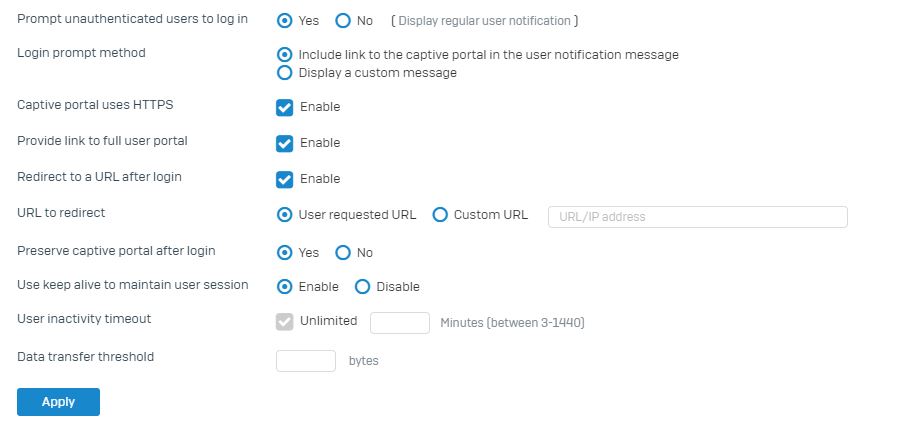The image size is (922, 431).
Task: Toggle Redirect to a URL after login
Action: click(x=285, y=179)
